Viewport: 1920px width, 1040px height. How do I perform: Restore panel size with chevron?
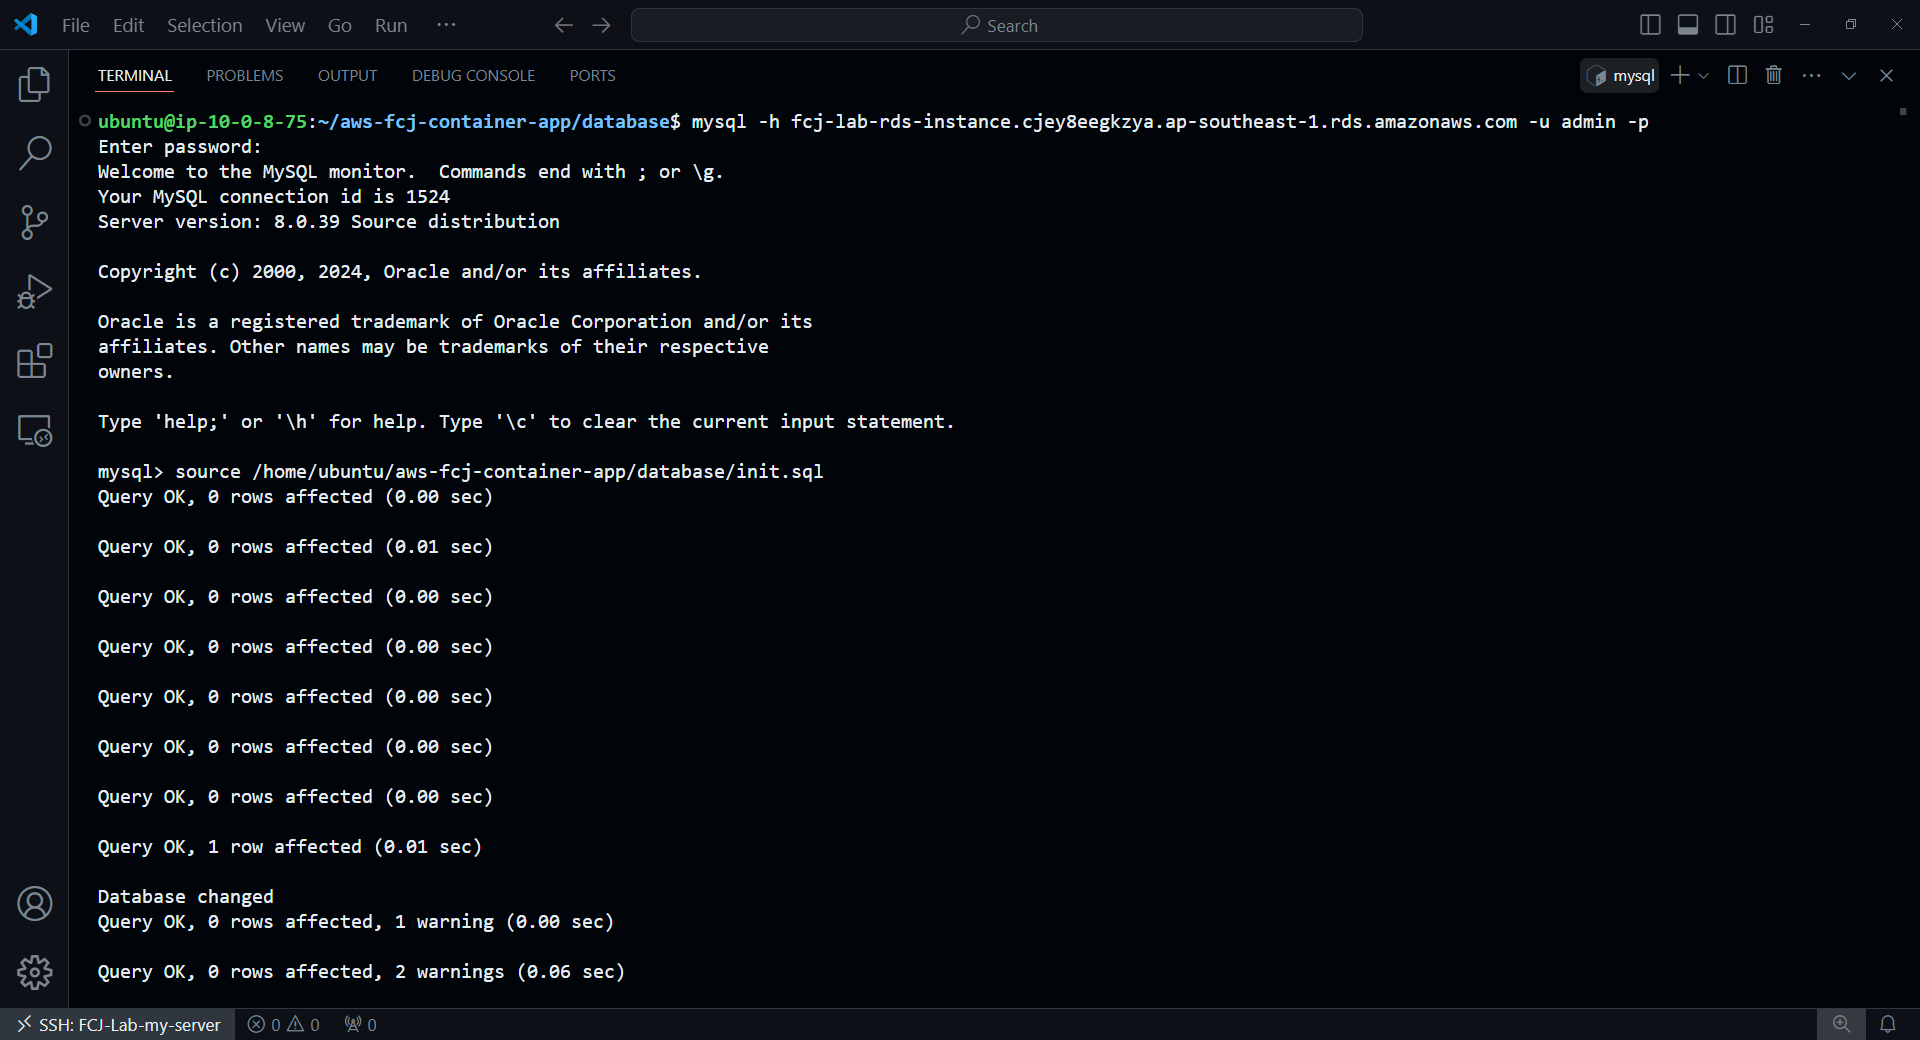(x=1849, y=76)
